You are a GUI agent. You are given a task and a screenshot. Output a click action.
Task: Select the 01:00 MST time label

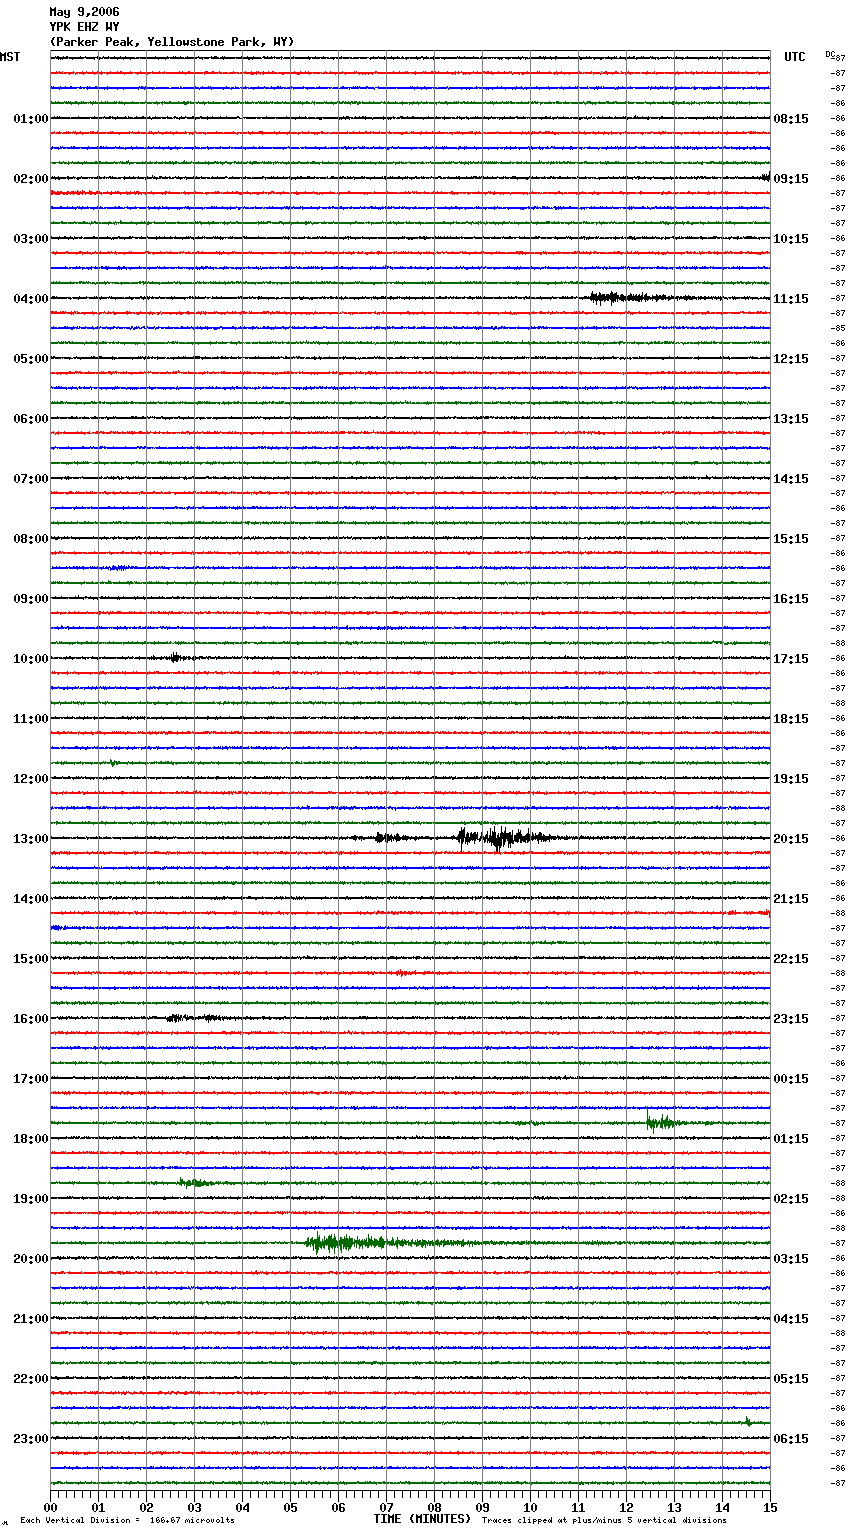pyautogui.click(x=31, y=119)
